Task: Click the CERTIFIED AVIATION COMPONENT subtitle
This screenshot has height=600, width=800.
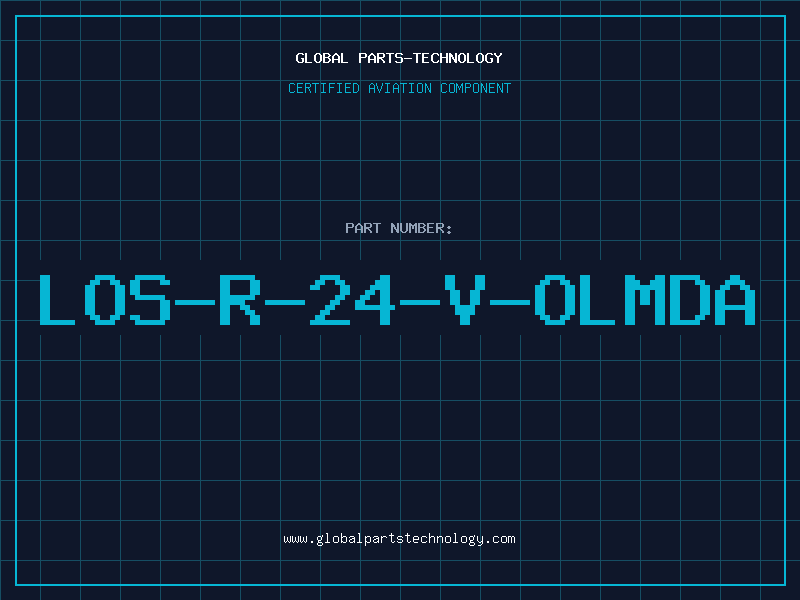Action: (x=399, y=88)
